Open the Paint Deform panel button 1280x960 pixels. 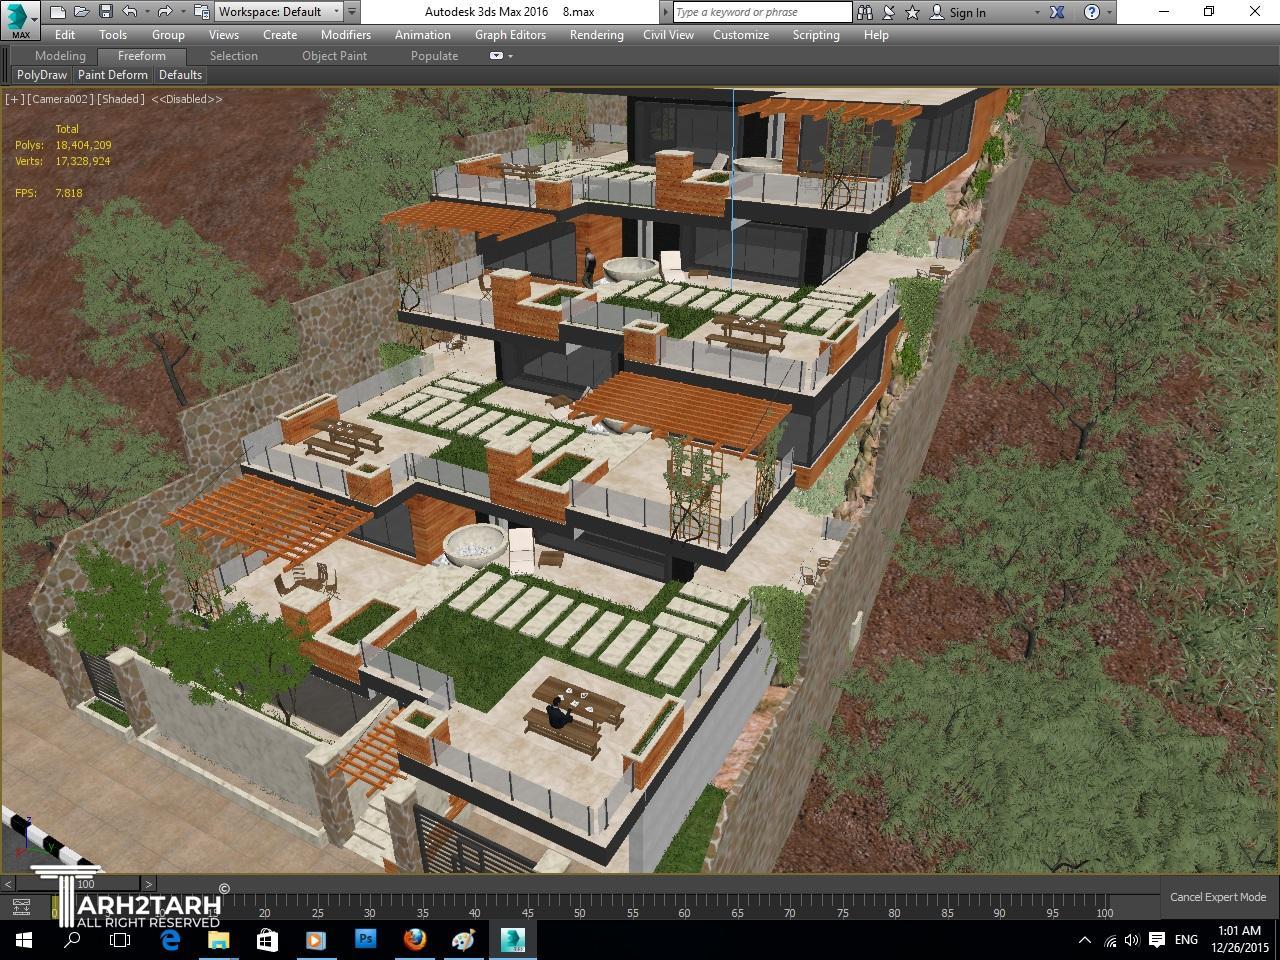tap(112, 75)
